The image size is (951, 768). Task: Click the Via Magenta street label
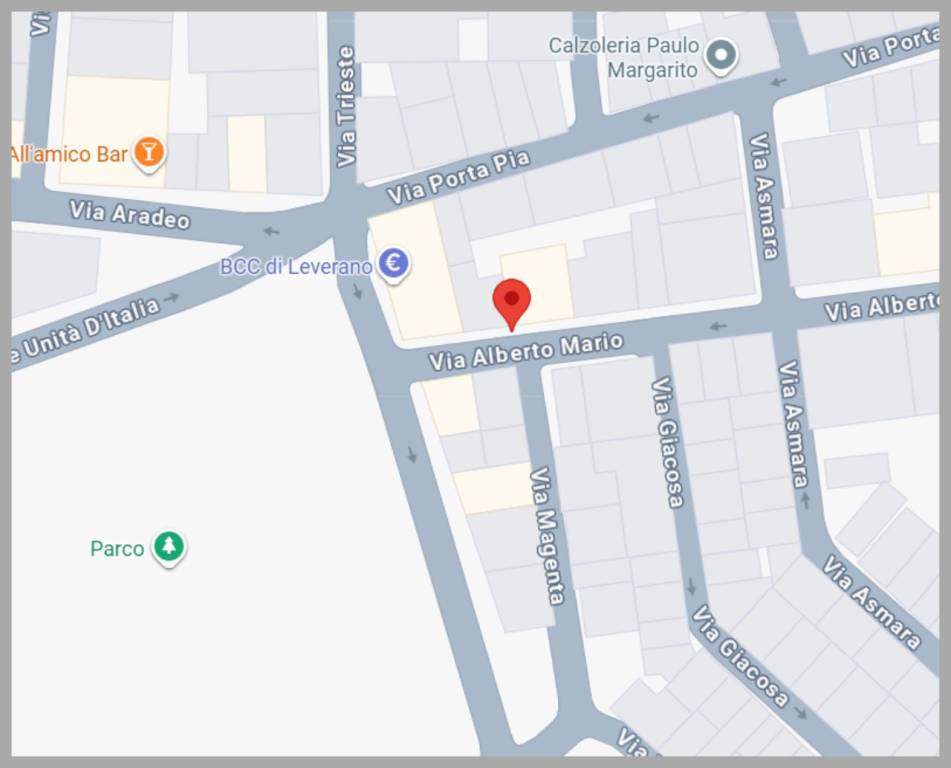coord(548,536)
